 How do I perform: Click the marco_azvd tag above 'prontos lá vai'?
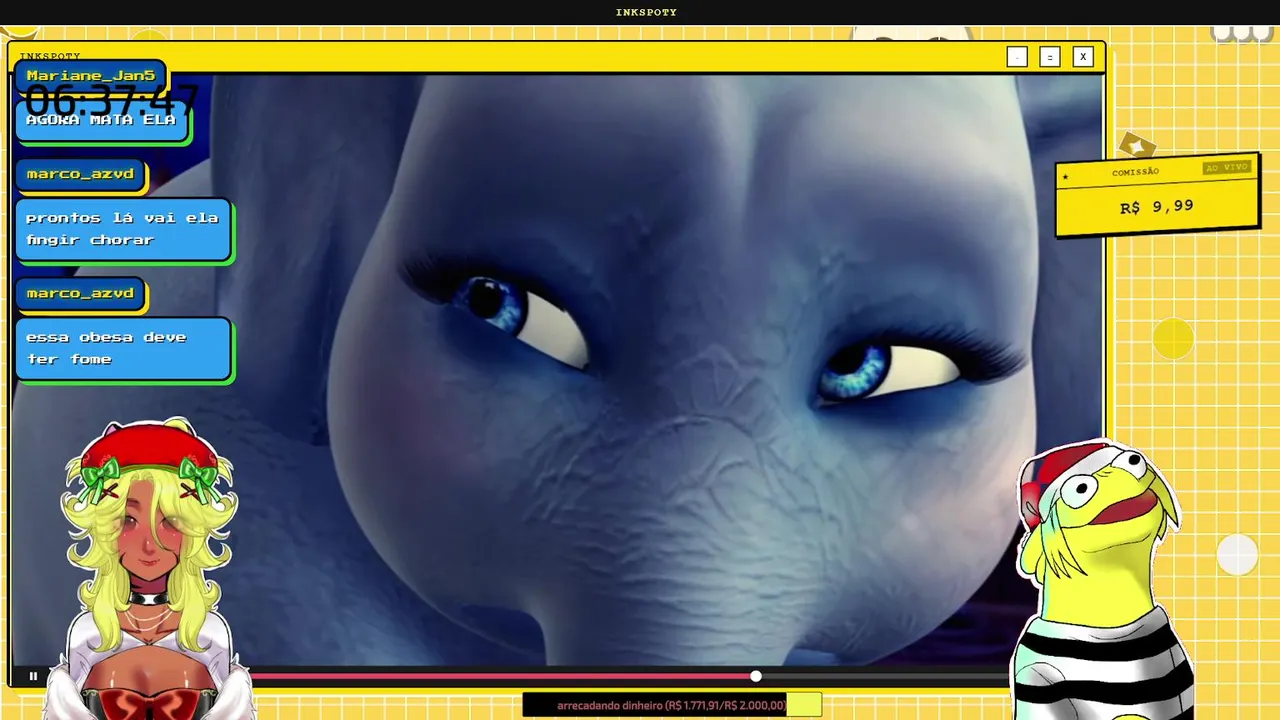[x=81, y=175]
